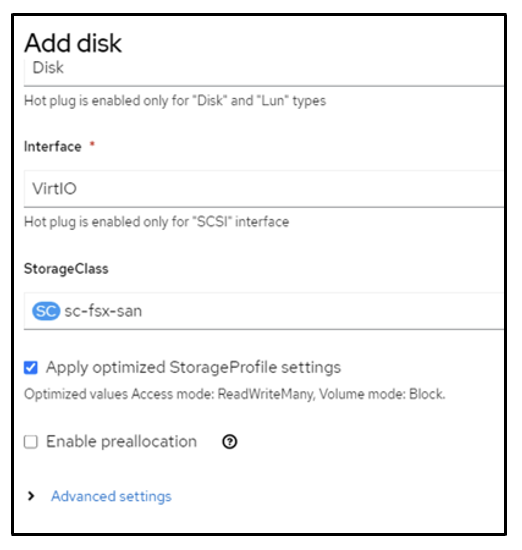This screenshot has height=550, width=522.
Task: Click the Optimized values access mode description
Action: coord(234,394)
